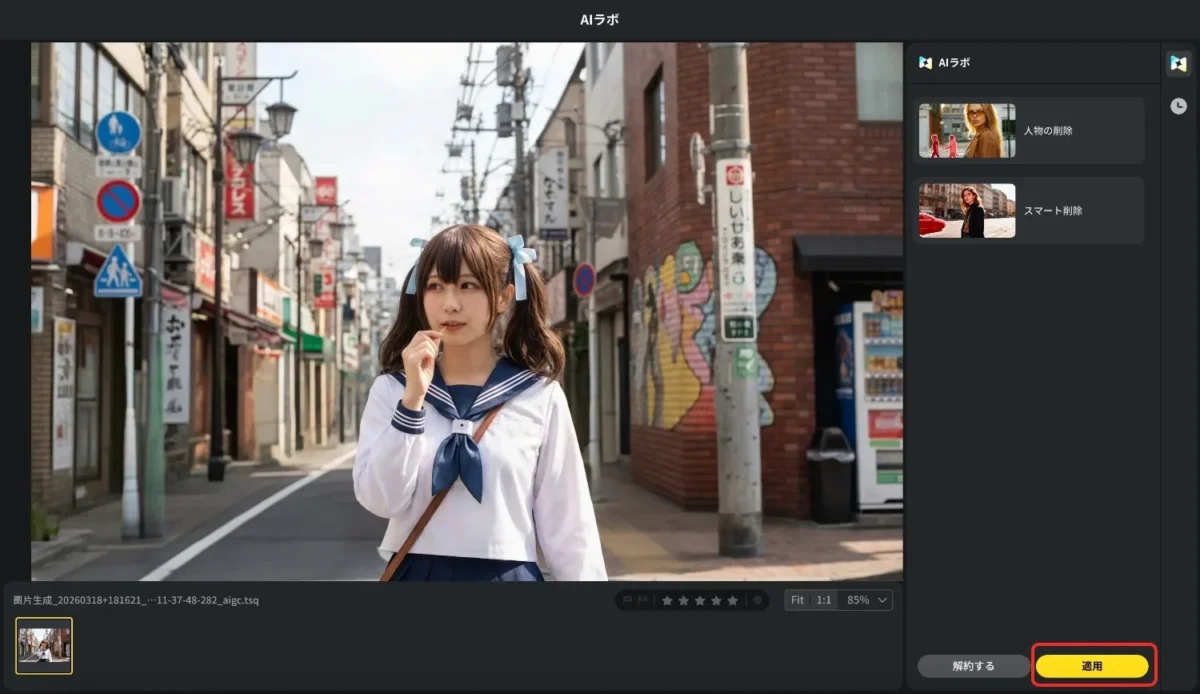Screen dimensions: 1200x694
Task: Open the history clock icon
Action: tap(1179, 105)
